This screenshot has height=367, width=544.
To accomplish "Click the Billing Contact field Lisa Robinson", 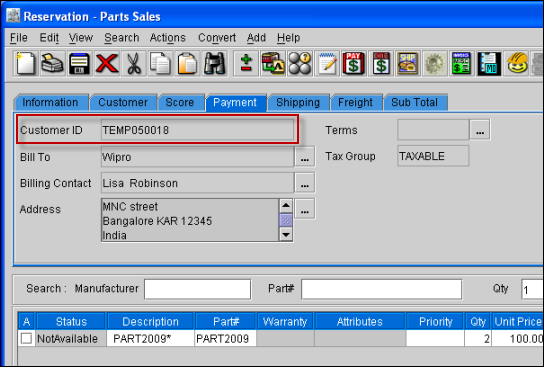I will click(x=197, y=183).
